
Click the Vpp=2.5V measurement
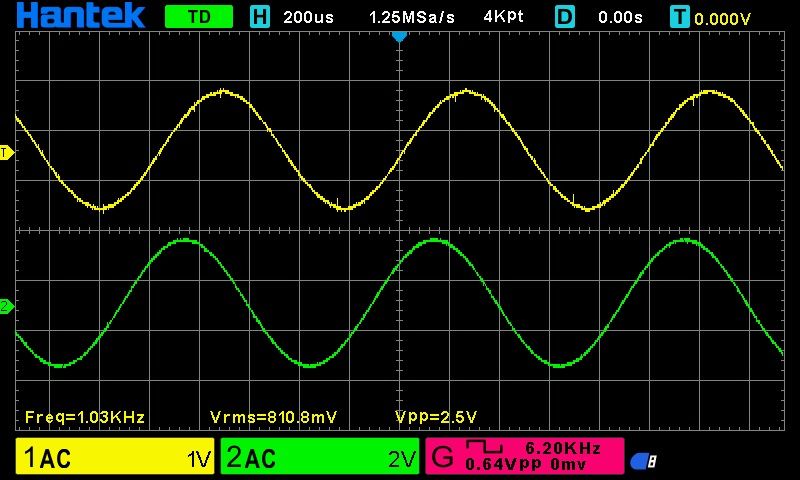(x=436, y=417)
